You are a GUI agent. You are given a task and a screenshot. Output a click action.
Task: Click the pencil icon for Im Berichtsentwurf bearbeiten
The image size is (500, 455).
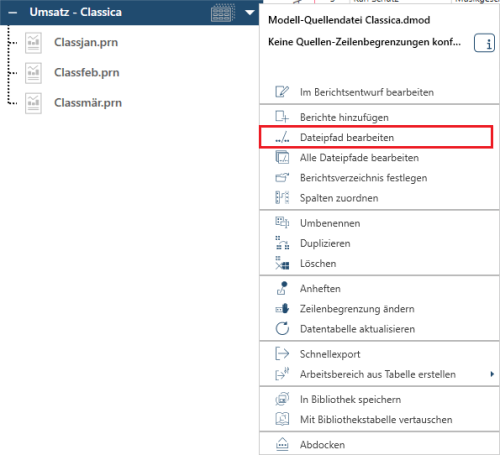click(x=282, y=92)
